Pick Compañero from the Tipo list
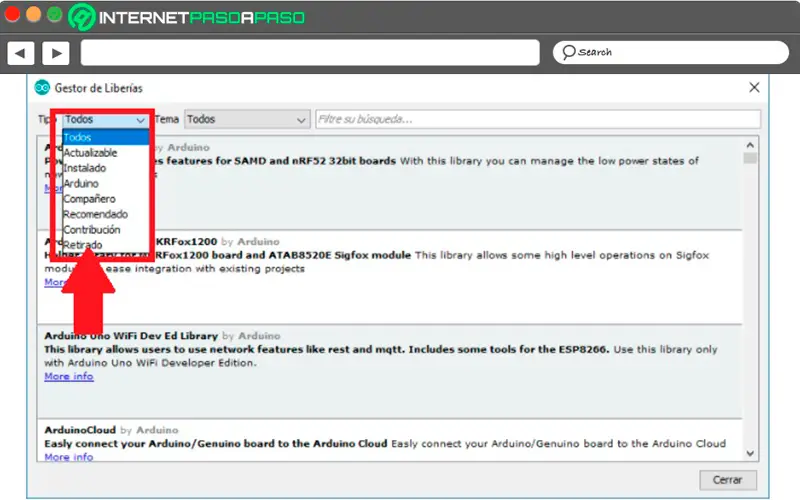This screenshot has height=500, width=800. coord(106,198)
